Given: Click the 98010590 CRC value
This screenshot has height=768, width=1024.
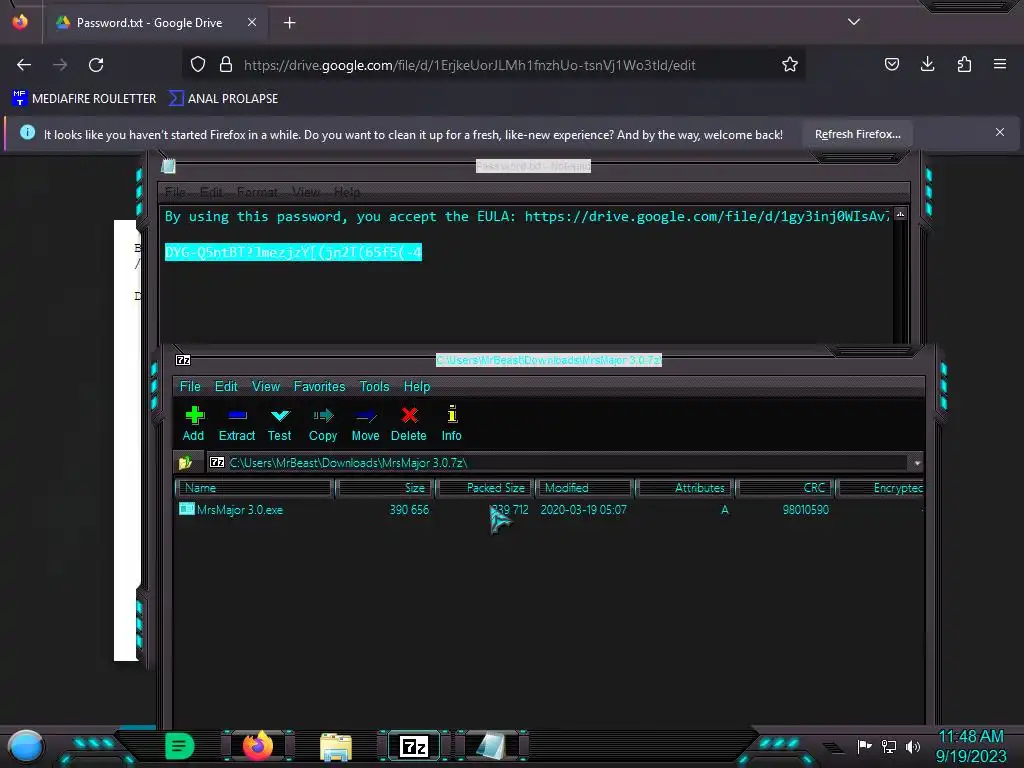Looking at the screenshot, I should pyautogui.click(x=805, y=509).
